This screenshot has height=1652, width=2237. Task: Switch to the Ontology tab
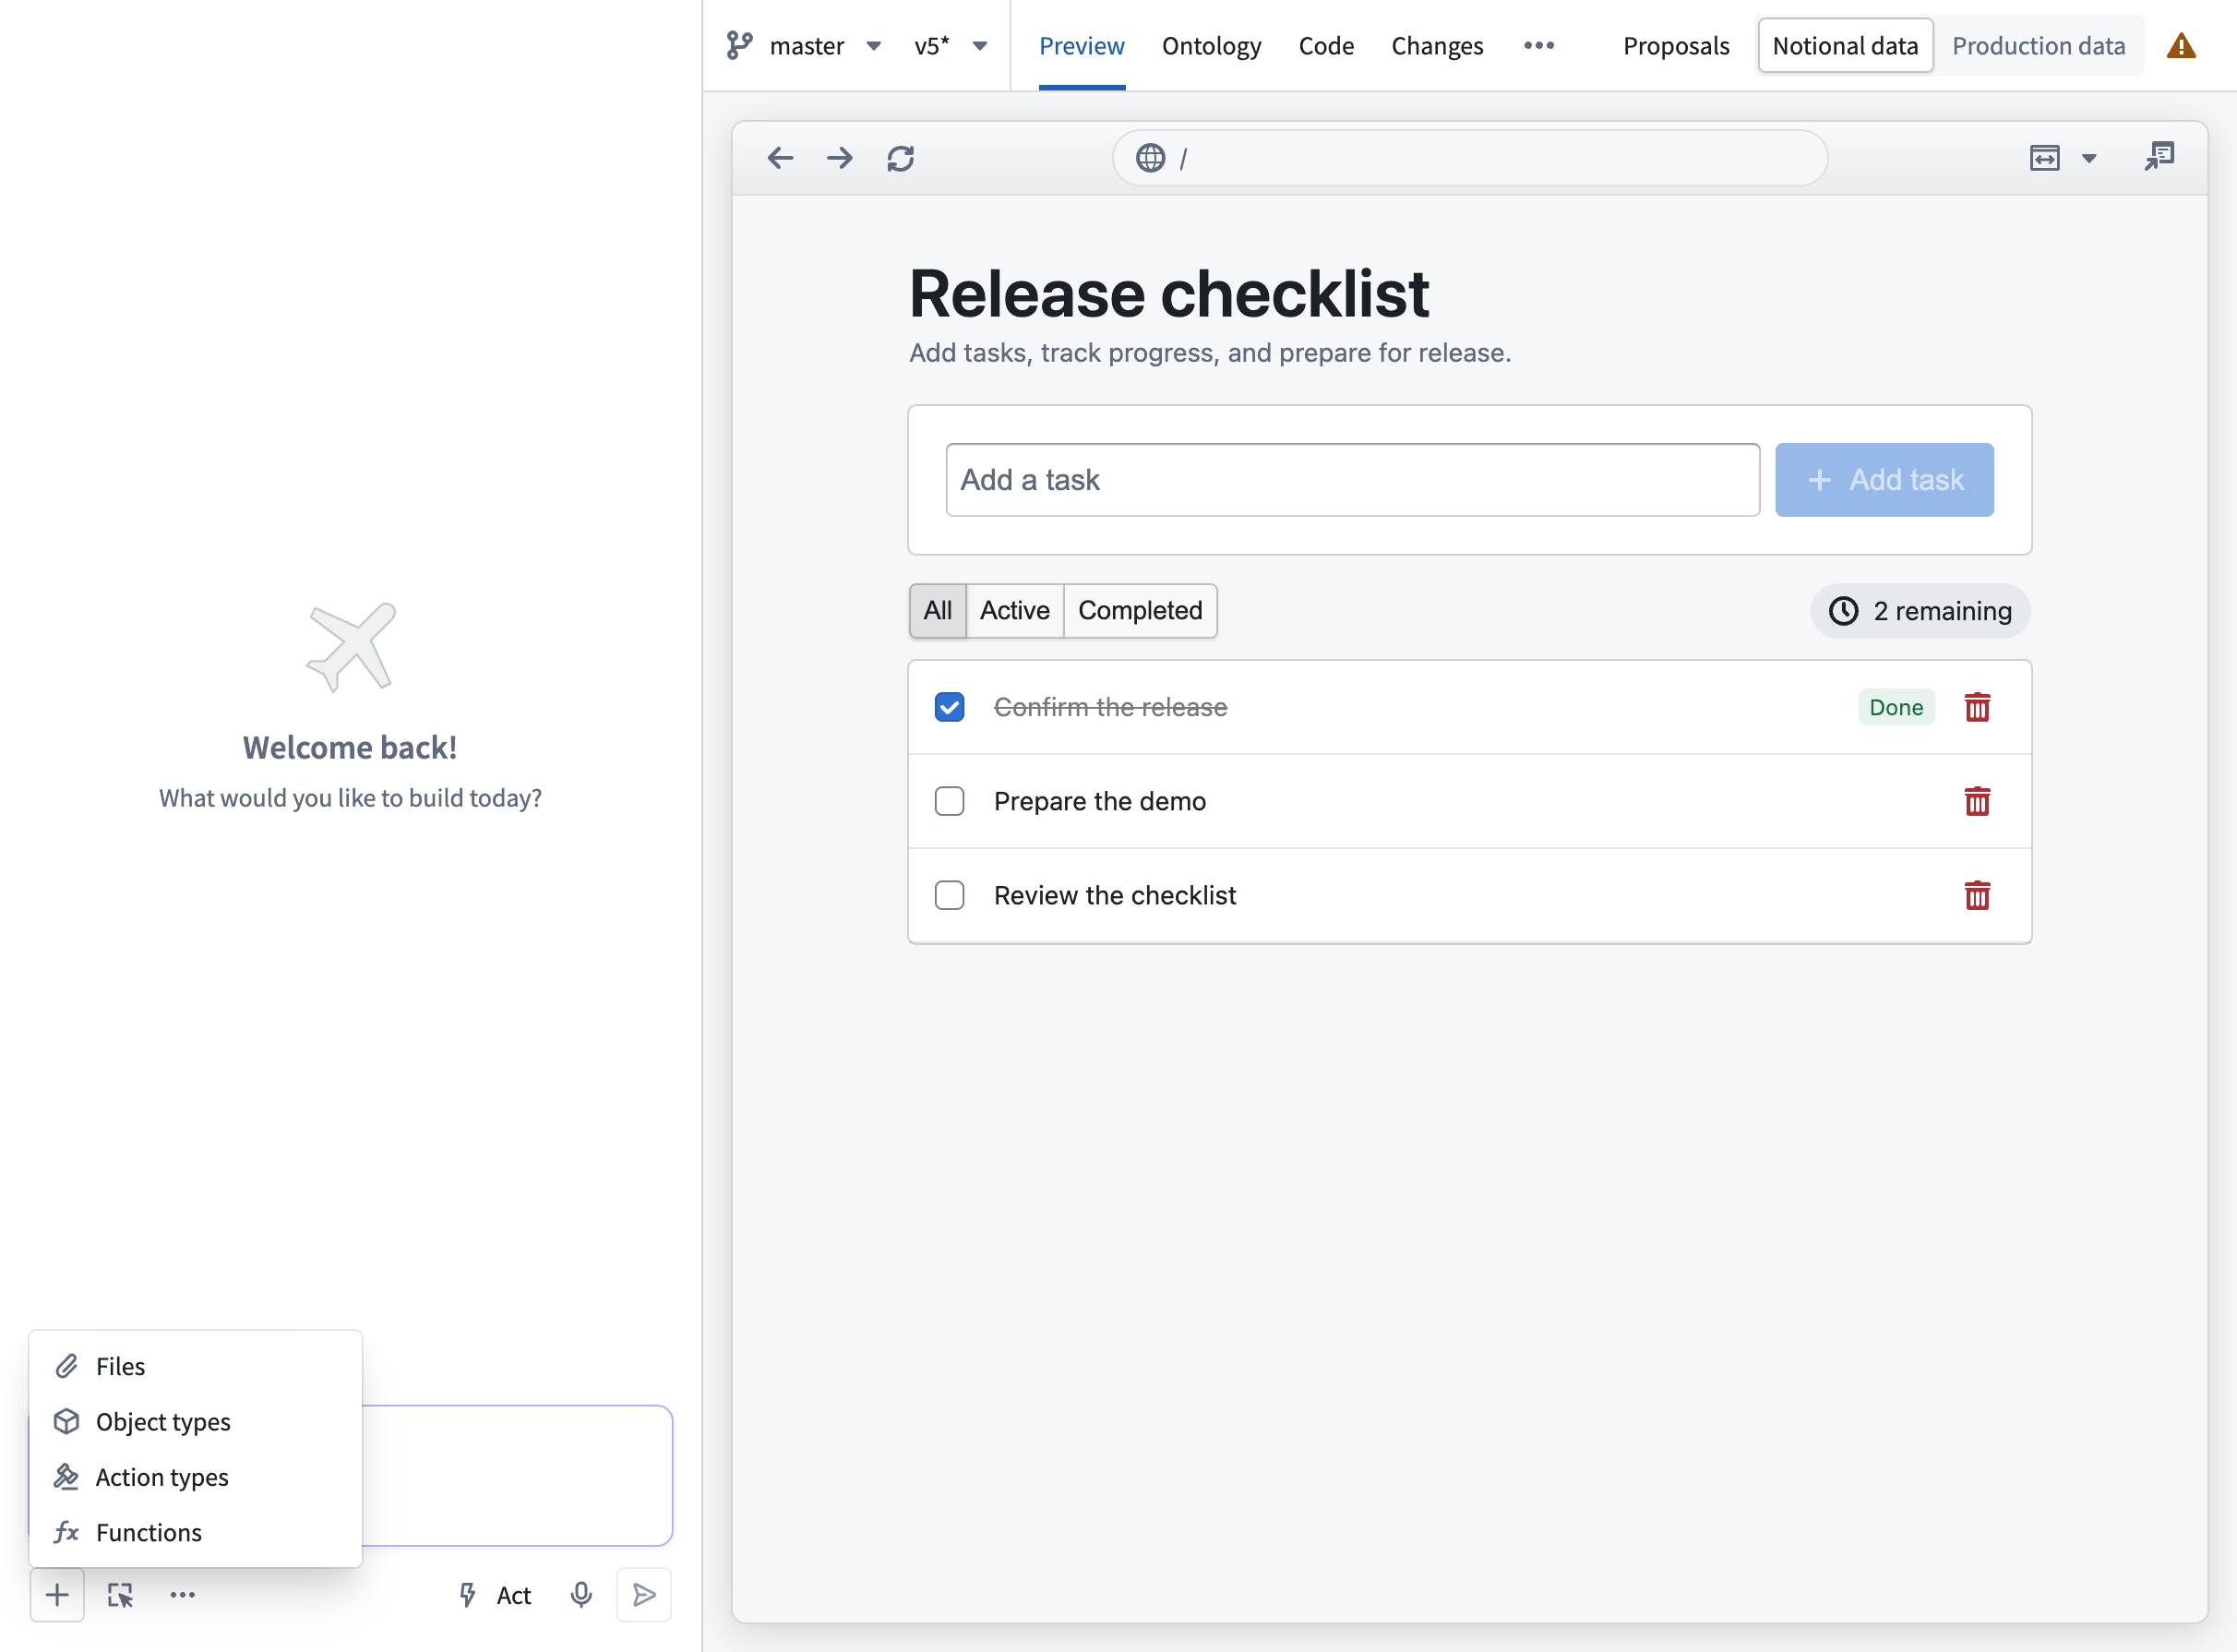coord(1211,46)
